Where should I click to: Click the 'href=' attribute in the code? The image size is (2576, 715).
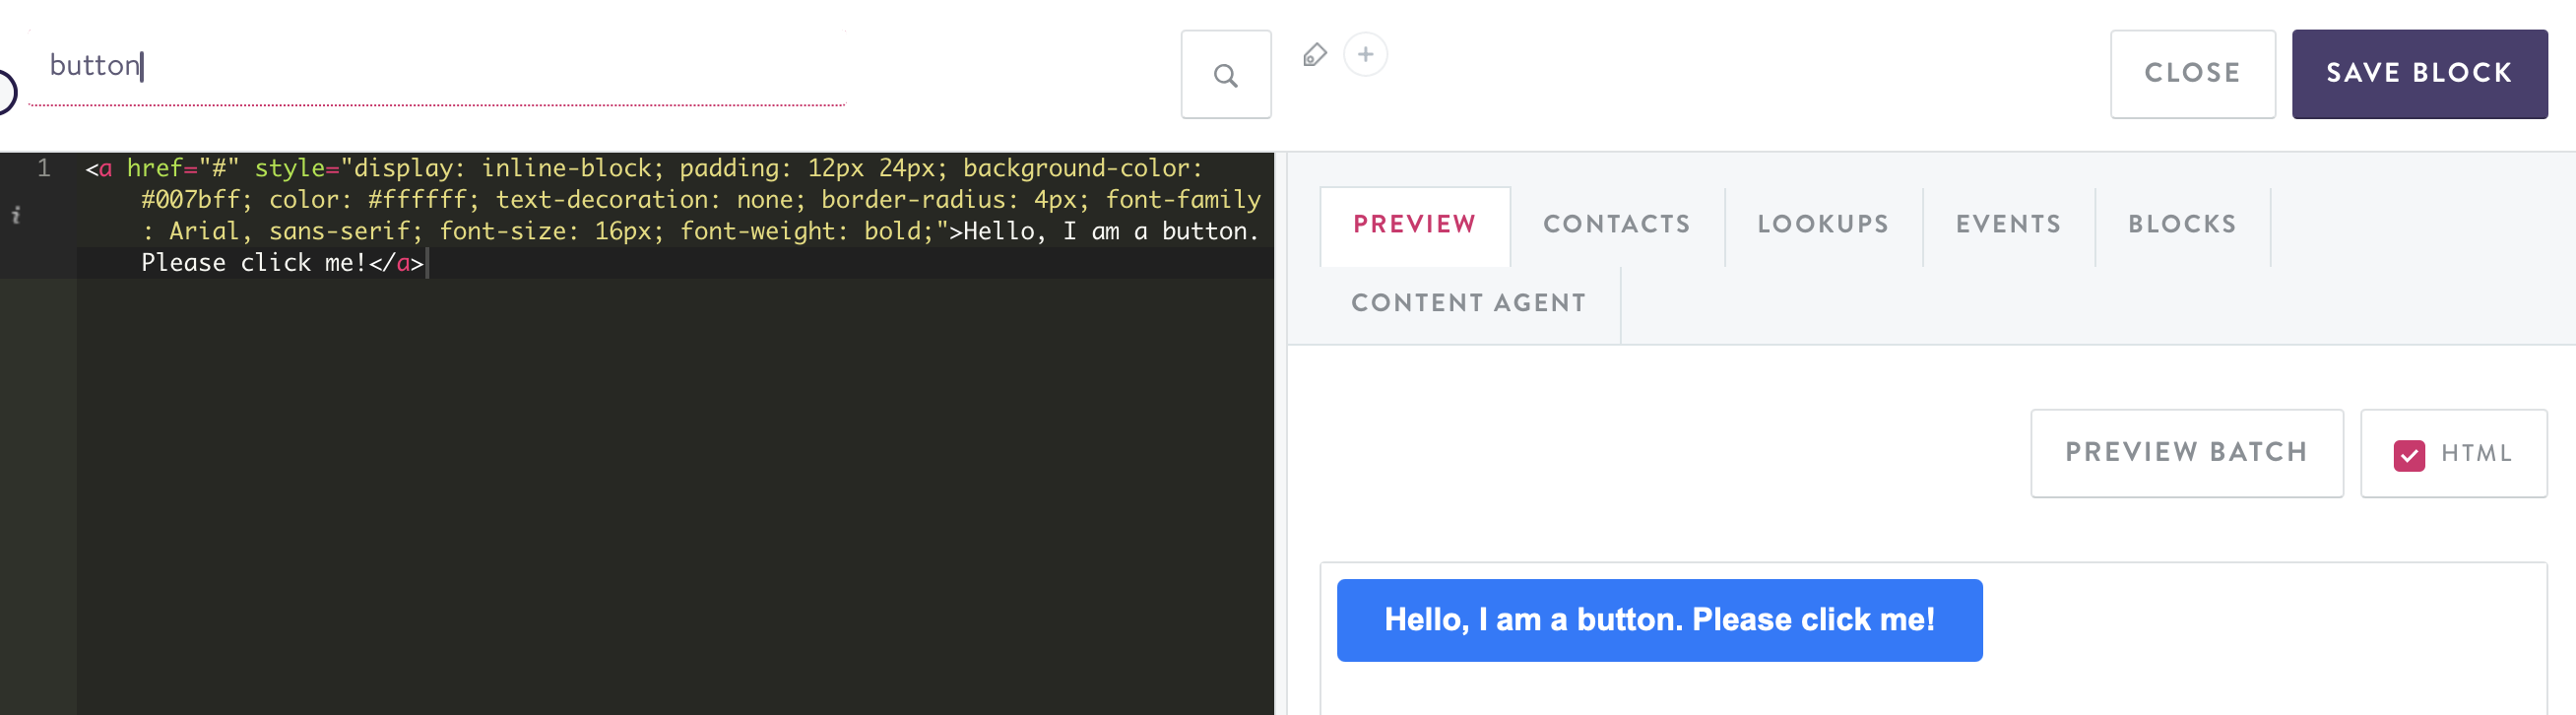[161, 168]
